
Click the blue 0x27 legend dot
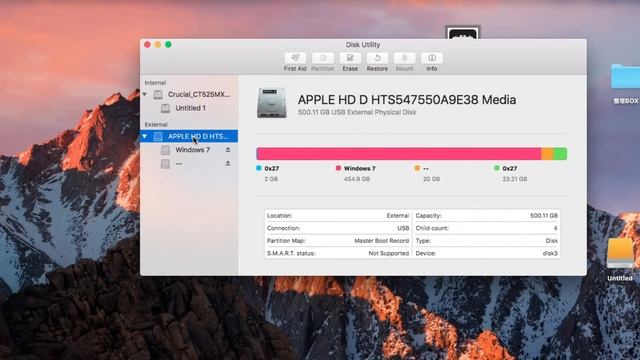pos(259,168)
